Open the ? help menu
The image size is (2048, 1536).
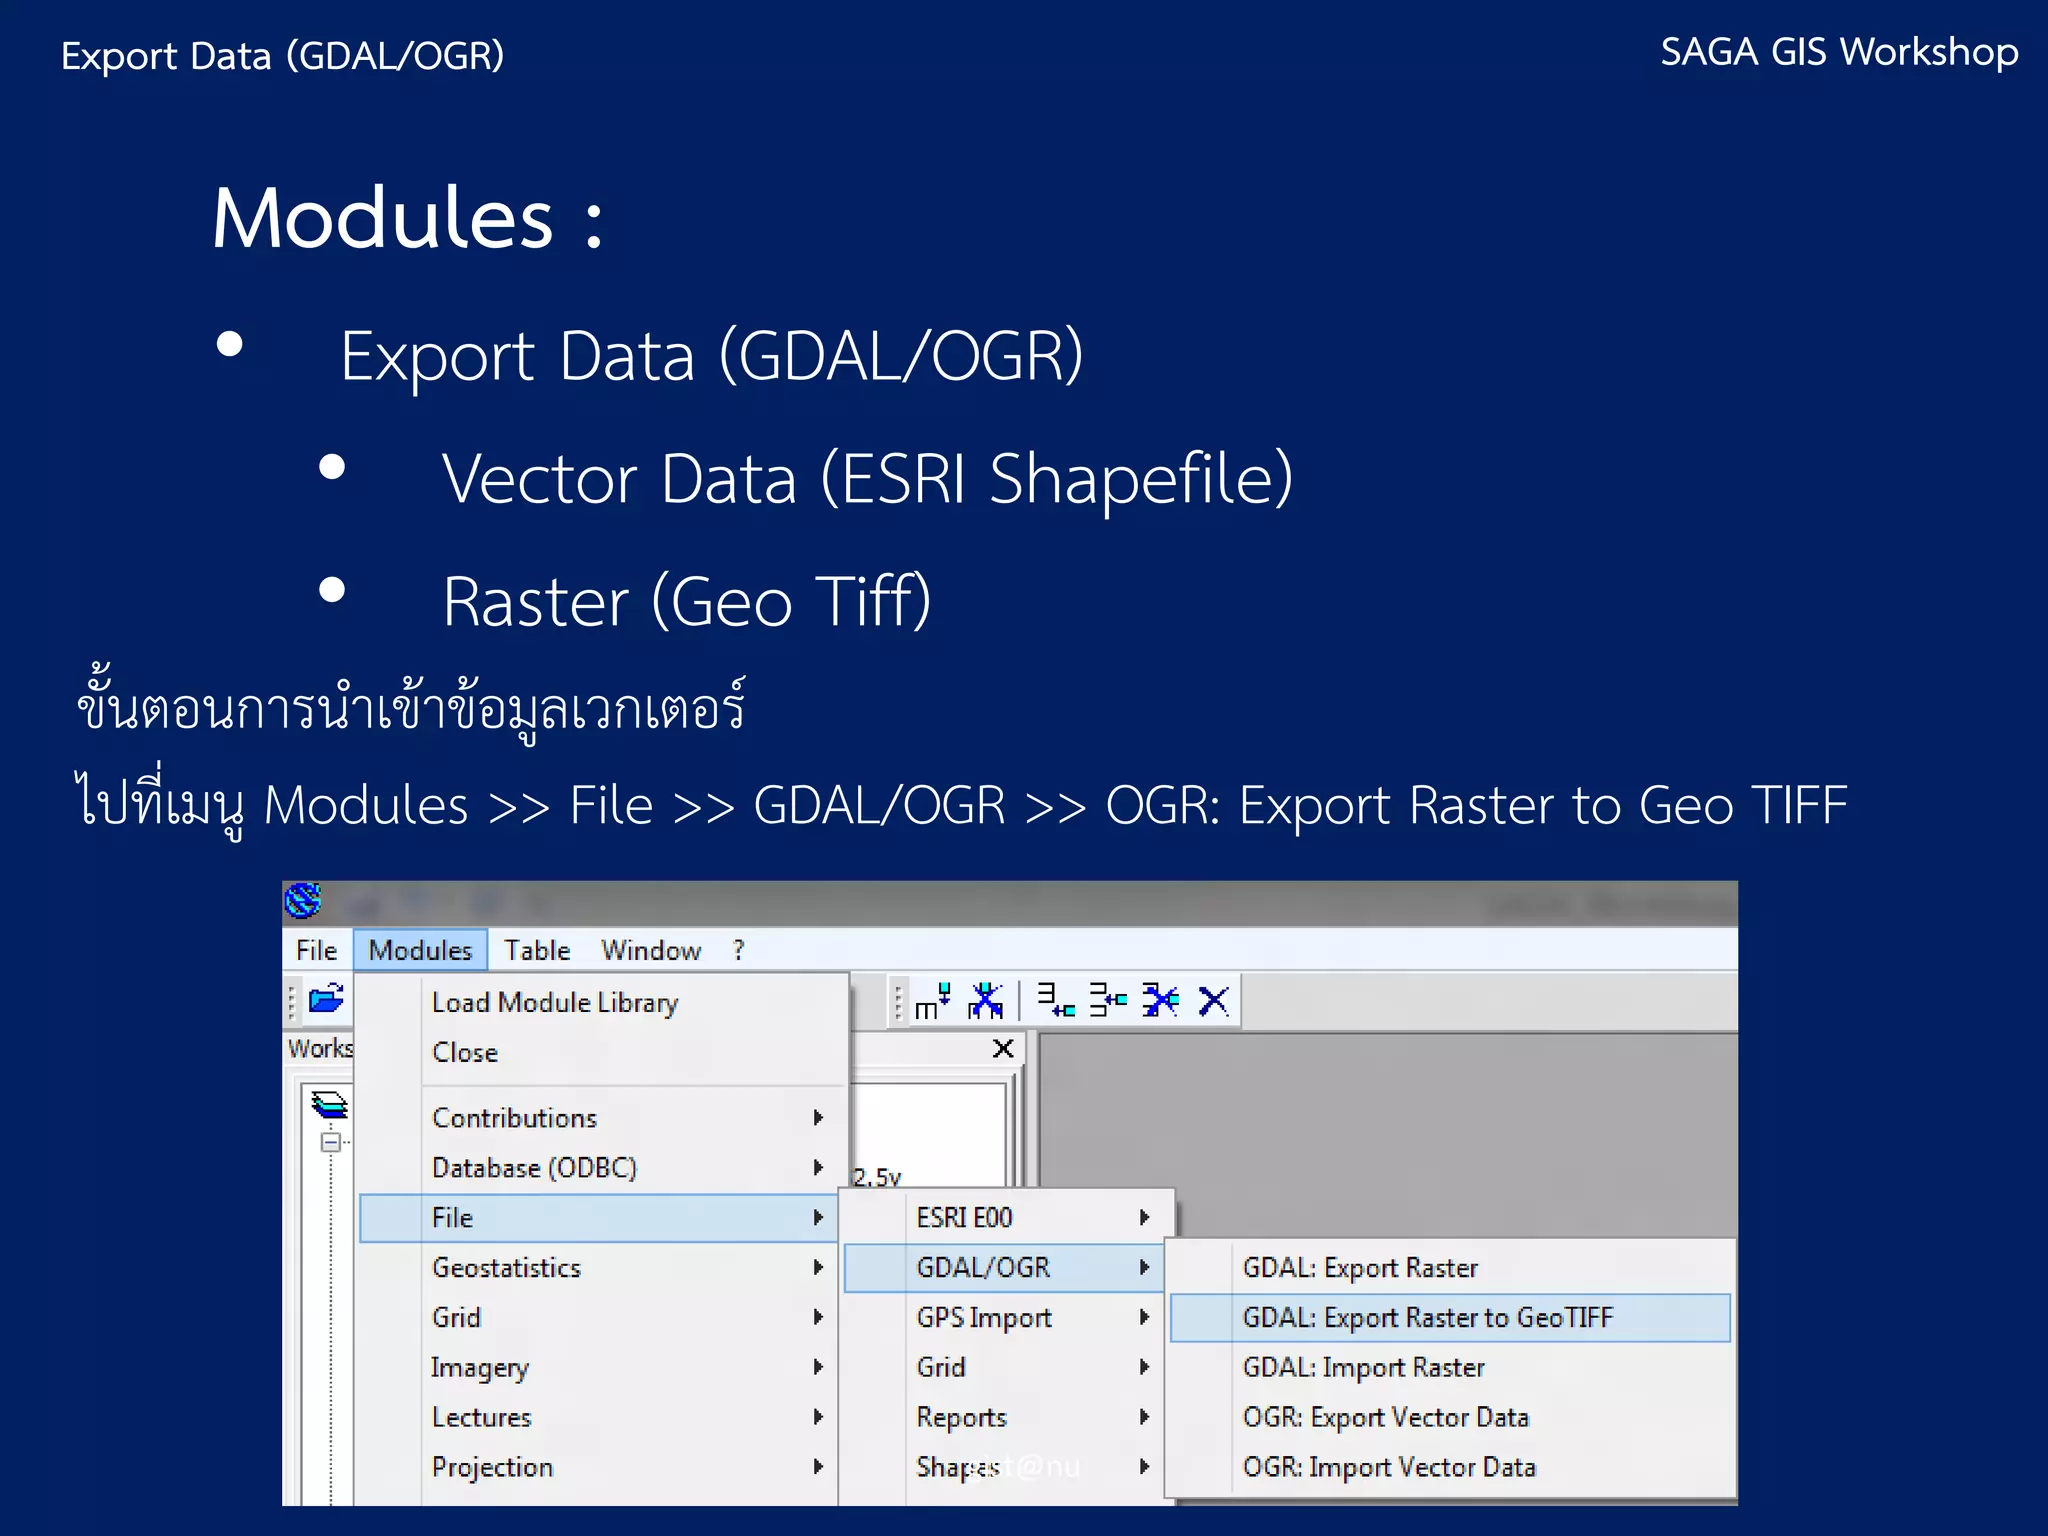coord(738,950)
